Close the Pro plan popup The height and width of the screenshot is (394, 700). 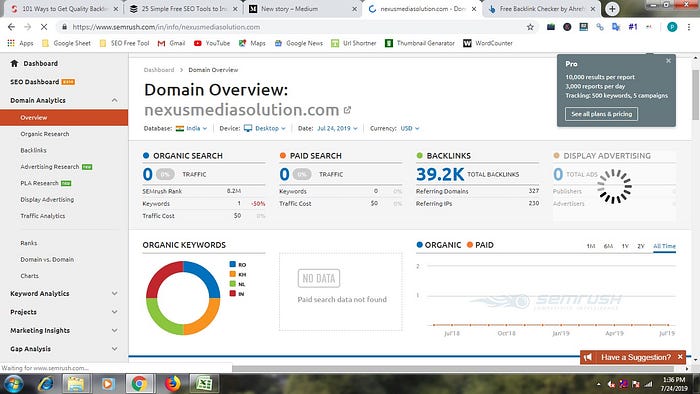coord(668,61)
